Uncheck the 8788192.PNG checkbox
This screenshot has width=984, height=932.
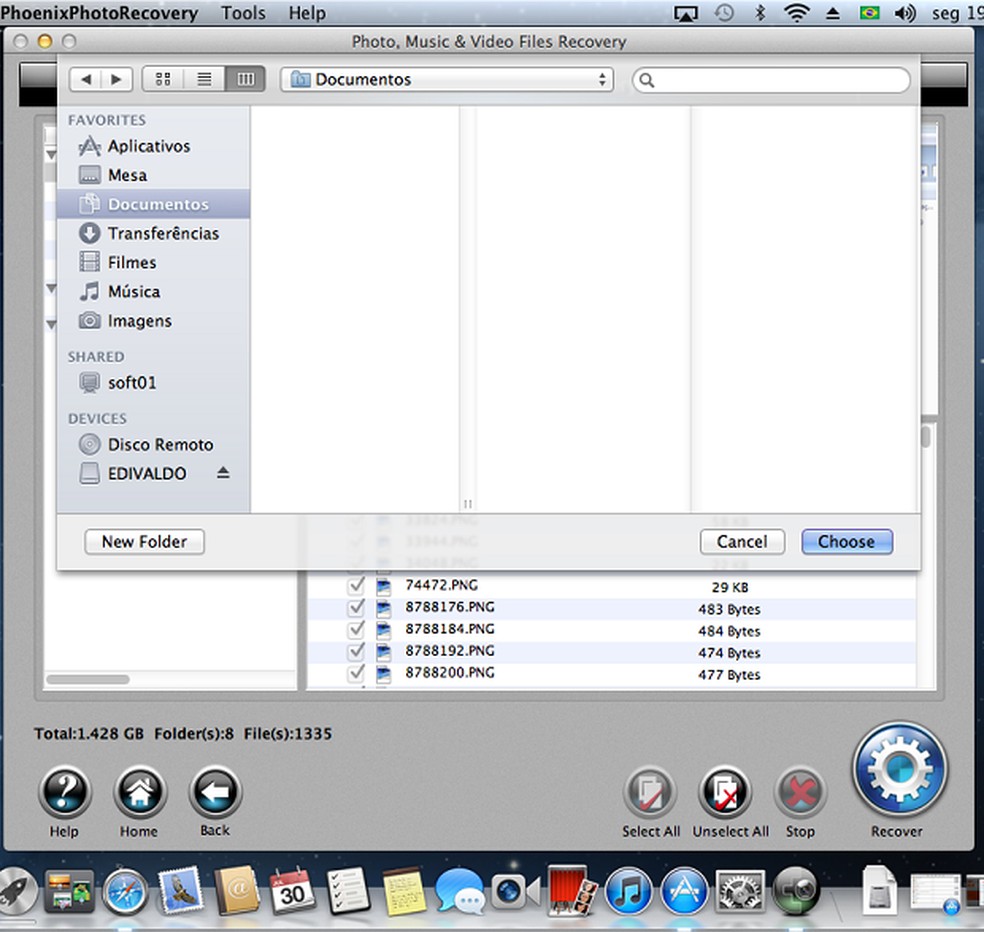[x=356, y=651]
